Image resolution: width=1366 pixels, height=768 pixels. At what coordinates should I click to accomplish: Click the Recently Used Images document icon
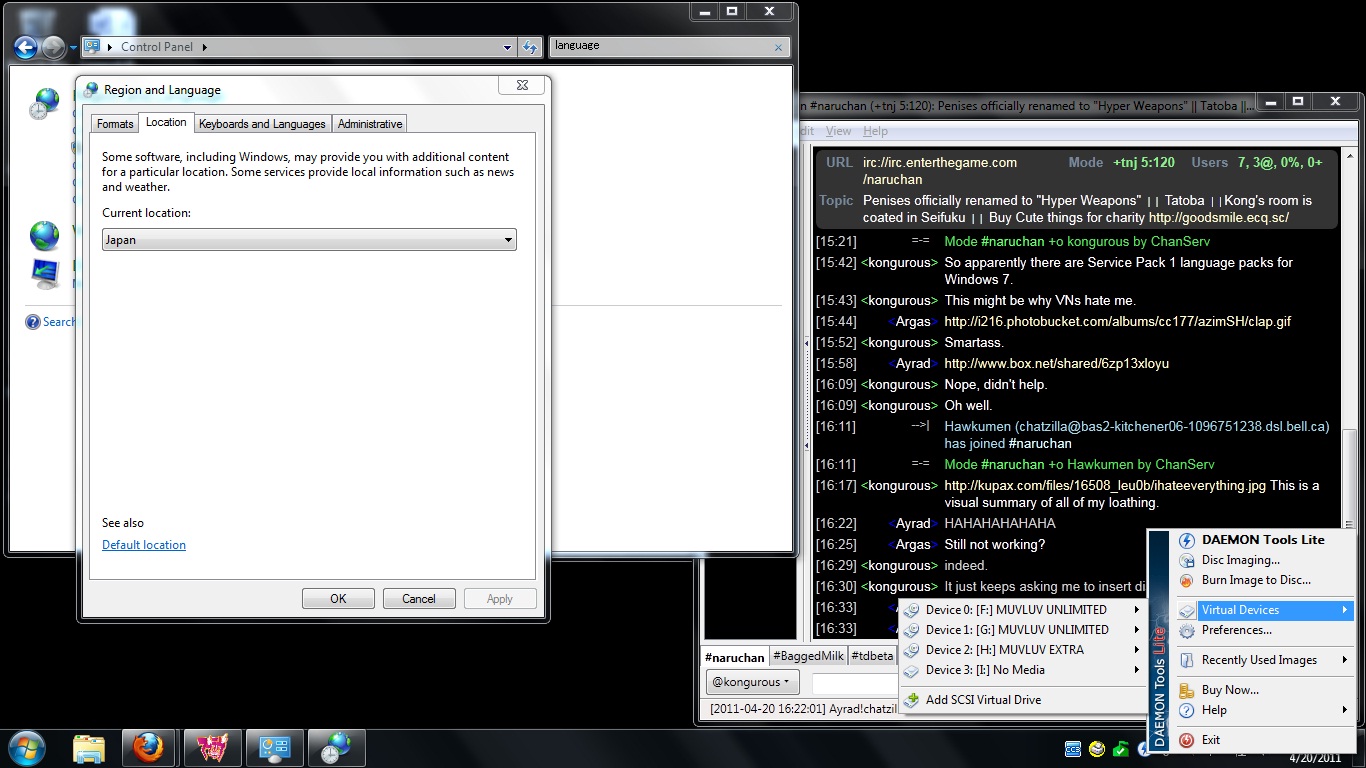tap(1187, 660)
